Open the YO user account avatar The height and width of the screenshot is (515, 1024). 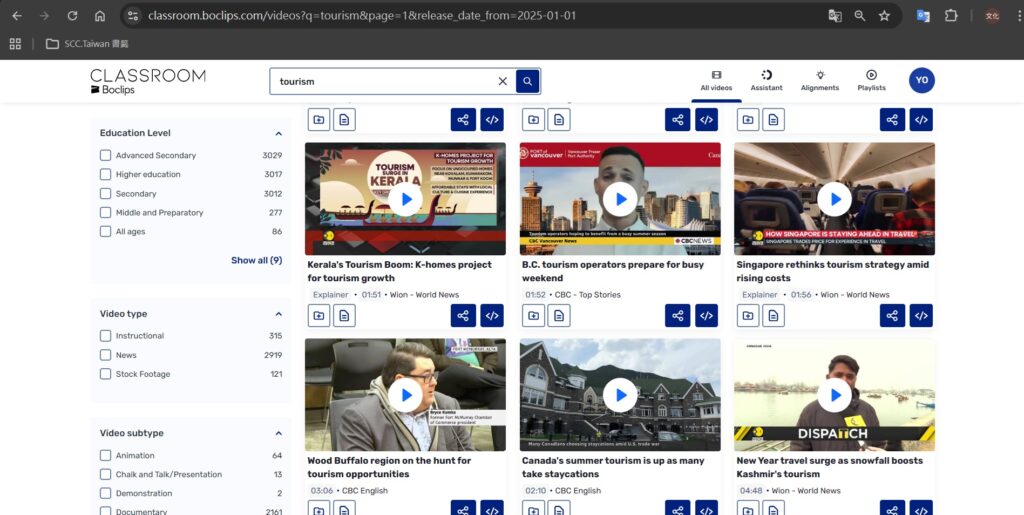[x=921, y=81]
